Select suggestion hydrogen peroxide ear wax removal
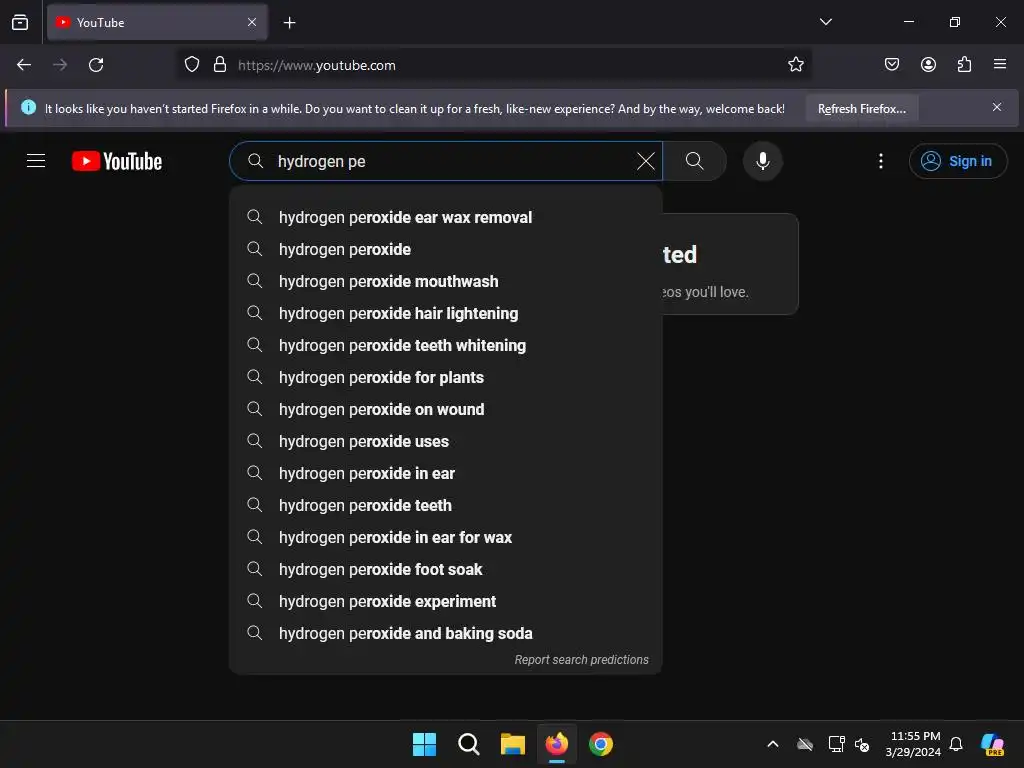Image resolution: width=1024 pixels, height=768 pixels. 445,217
